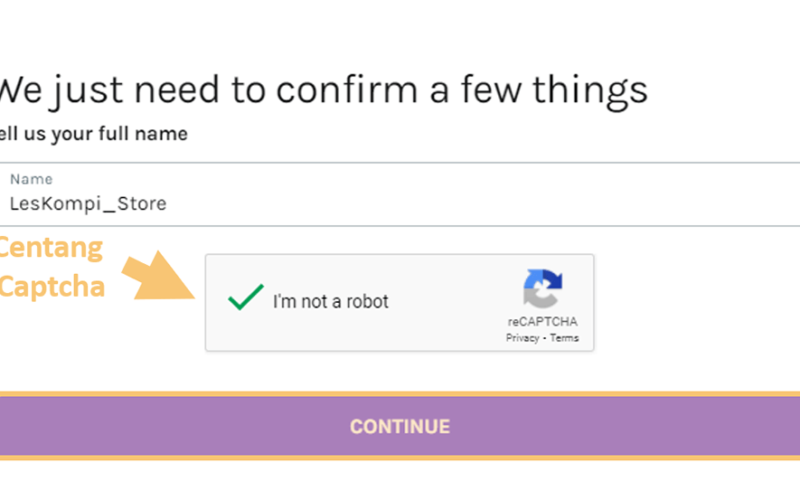Click the word "Store" in Name field

pyautogui.click(x=142, y=204)
